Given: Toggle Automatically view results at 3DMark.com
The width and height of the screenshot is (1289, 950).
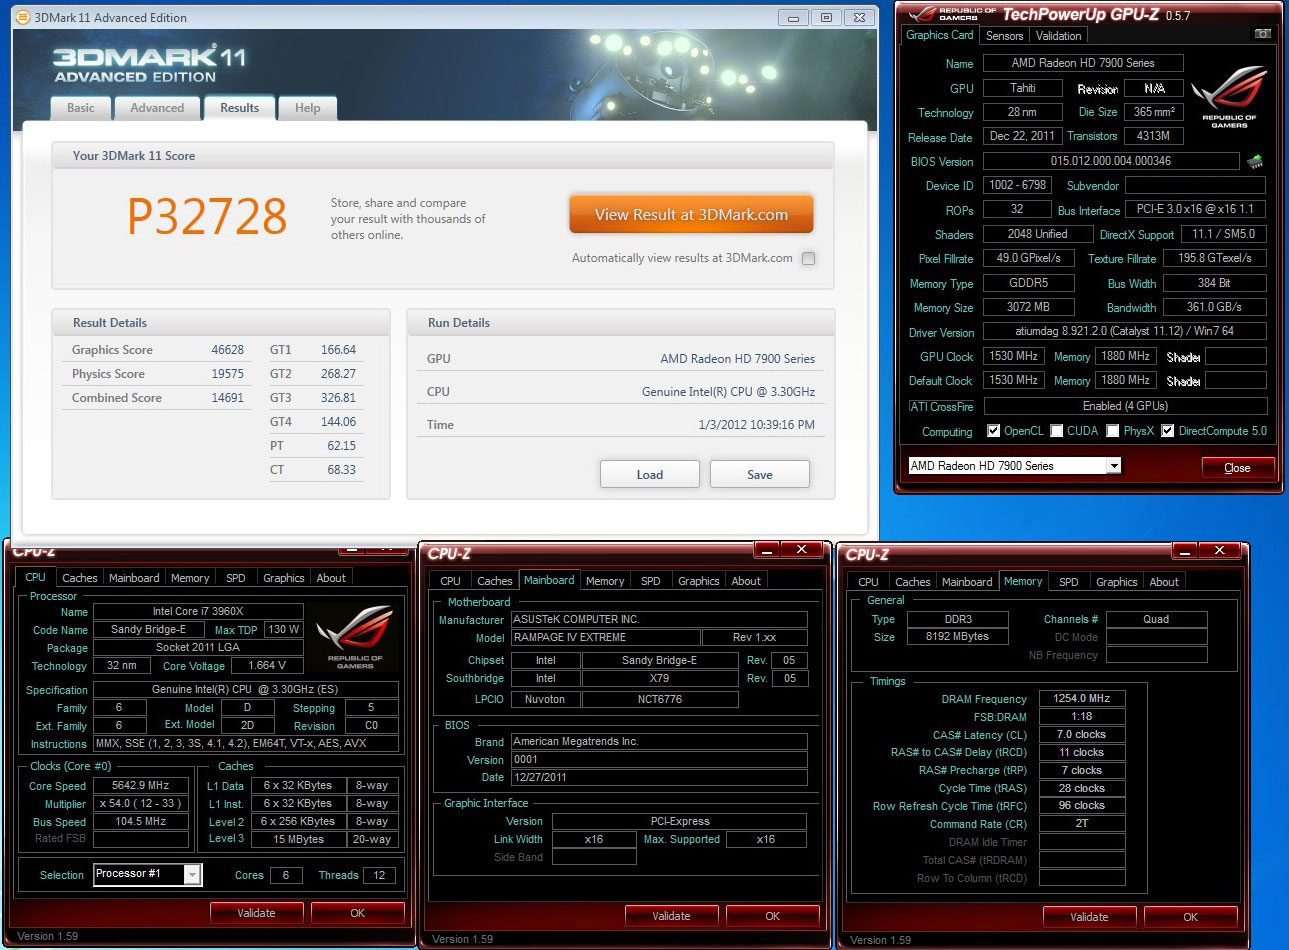Looking at the screenshot, I should pos(808,258).
